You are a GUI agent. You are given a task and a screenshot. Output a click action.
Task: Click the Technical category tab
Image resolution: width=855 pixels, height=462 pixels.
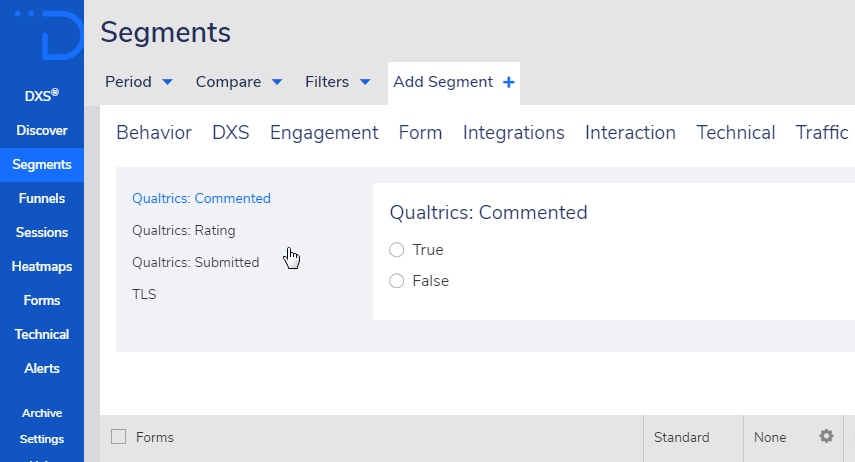click(736, 133)
